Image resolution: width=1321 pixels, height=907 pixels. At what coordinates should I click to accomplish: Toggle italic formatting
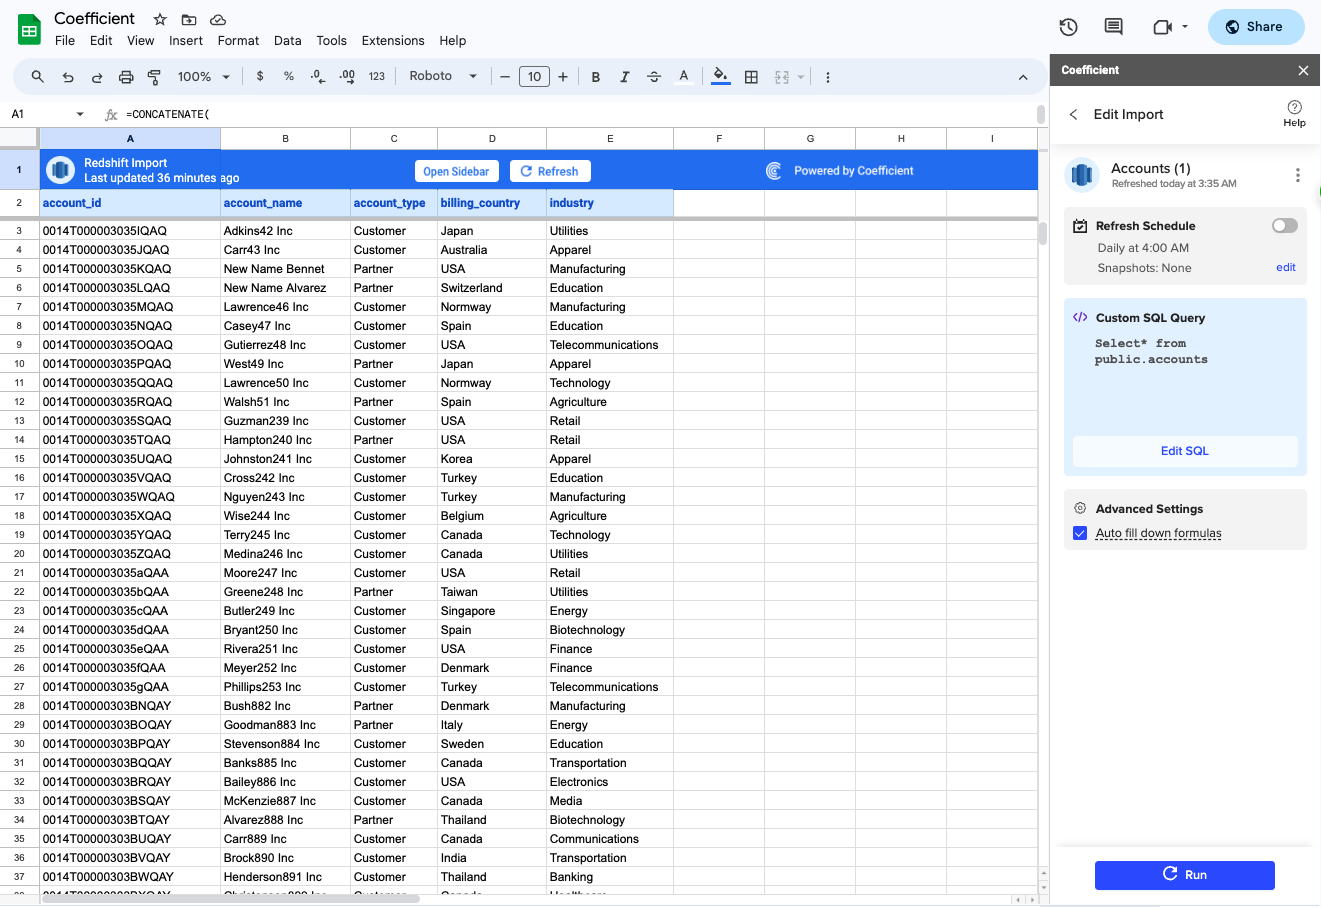click(625, 77)
